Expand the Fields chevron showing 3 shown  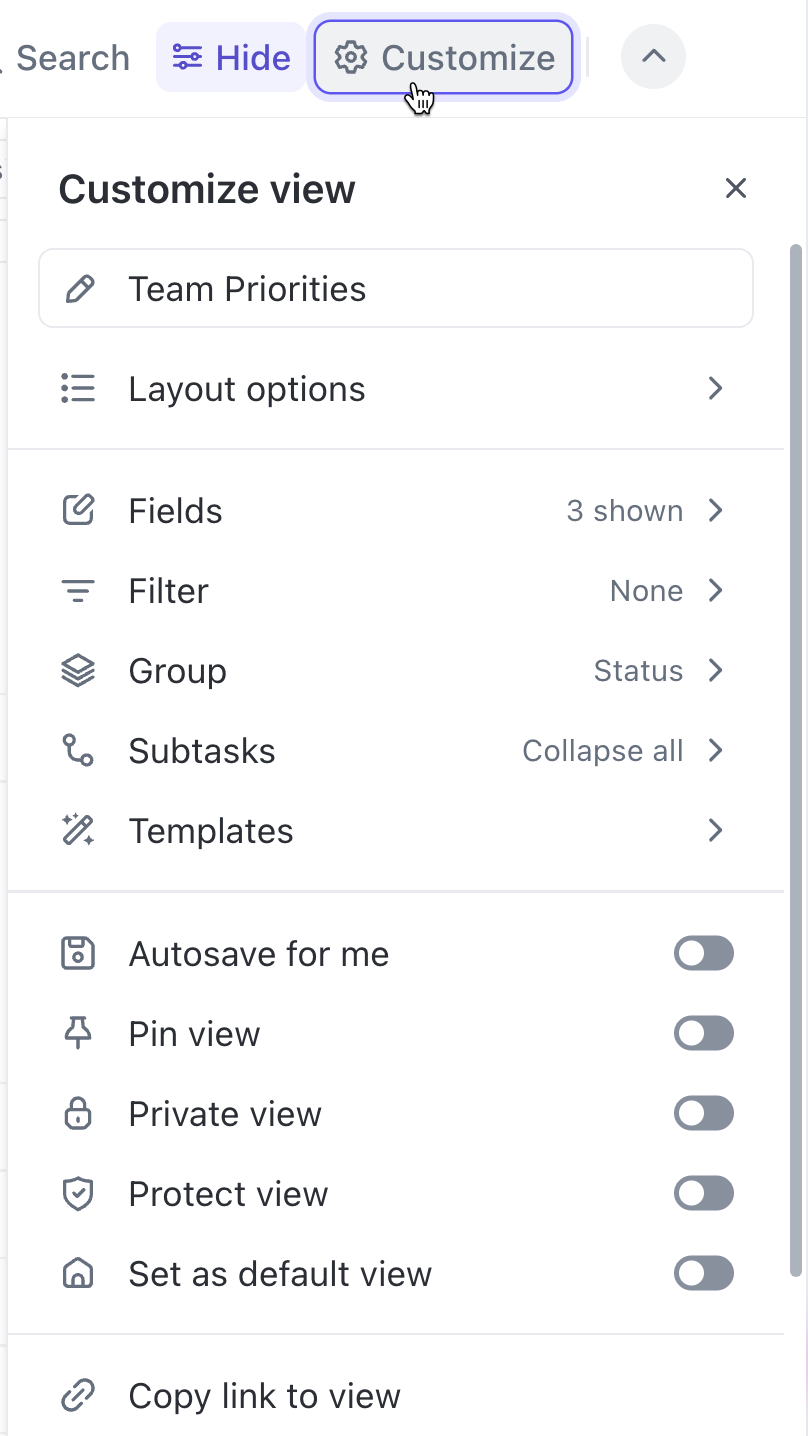pos(715,510)
